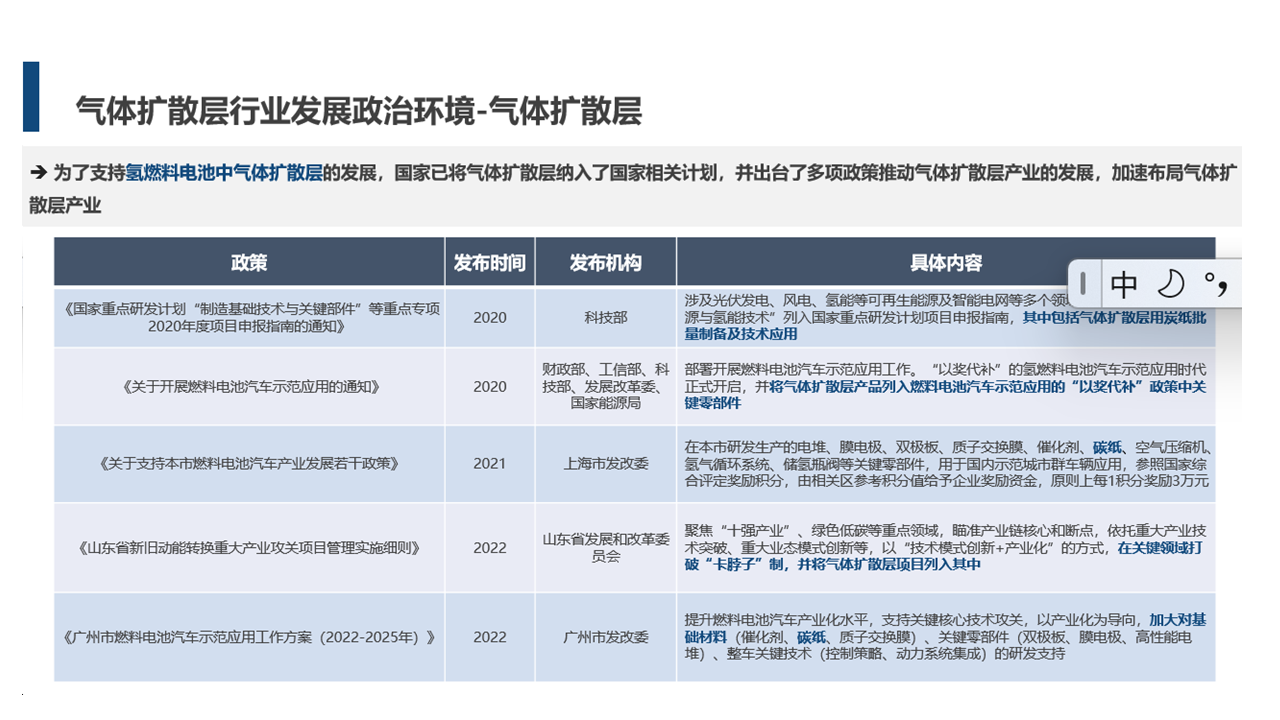The width and height of the screenshot is (1280, 720).
Task: Click the 2021 release year cell
Action: tap(489, 463)
